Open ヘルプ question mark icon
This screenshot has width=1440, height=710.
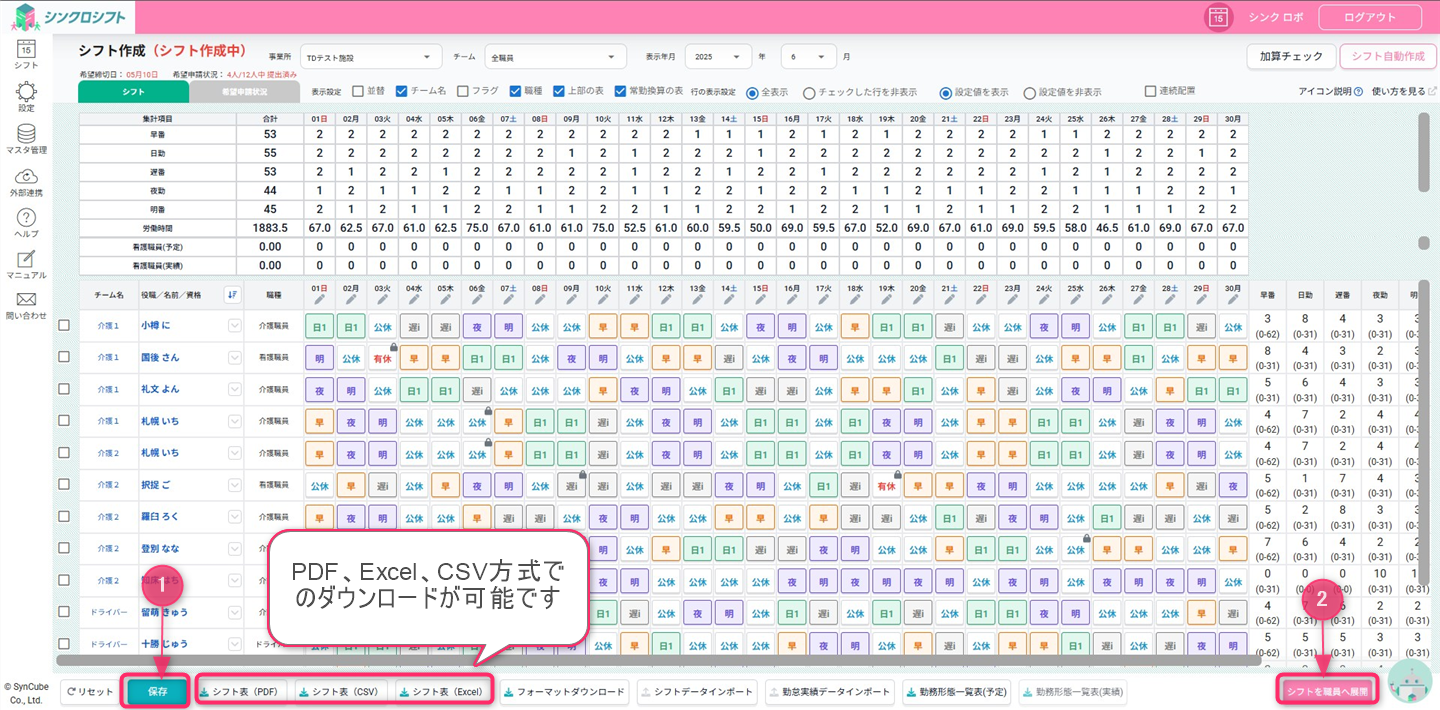[x=26, y=218]
